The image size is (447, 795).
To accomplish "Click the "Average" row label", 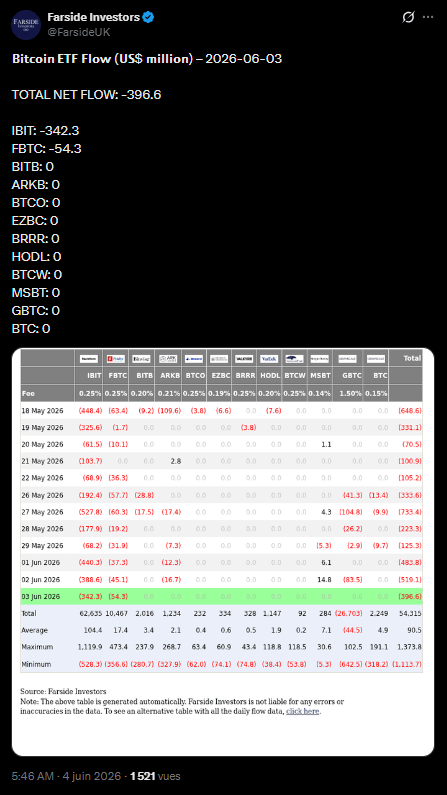I will pos(34,630).
